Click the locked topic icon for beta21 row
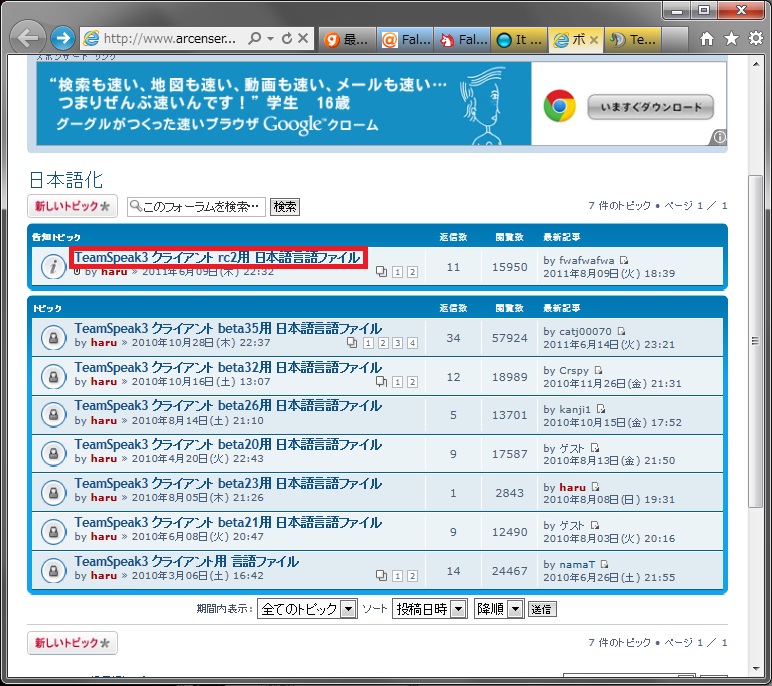Screen dimensions: 772x686 click(x=54, y=531)
